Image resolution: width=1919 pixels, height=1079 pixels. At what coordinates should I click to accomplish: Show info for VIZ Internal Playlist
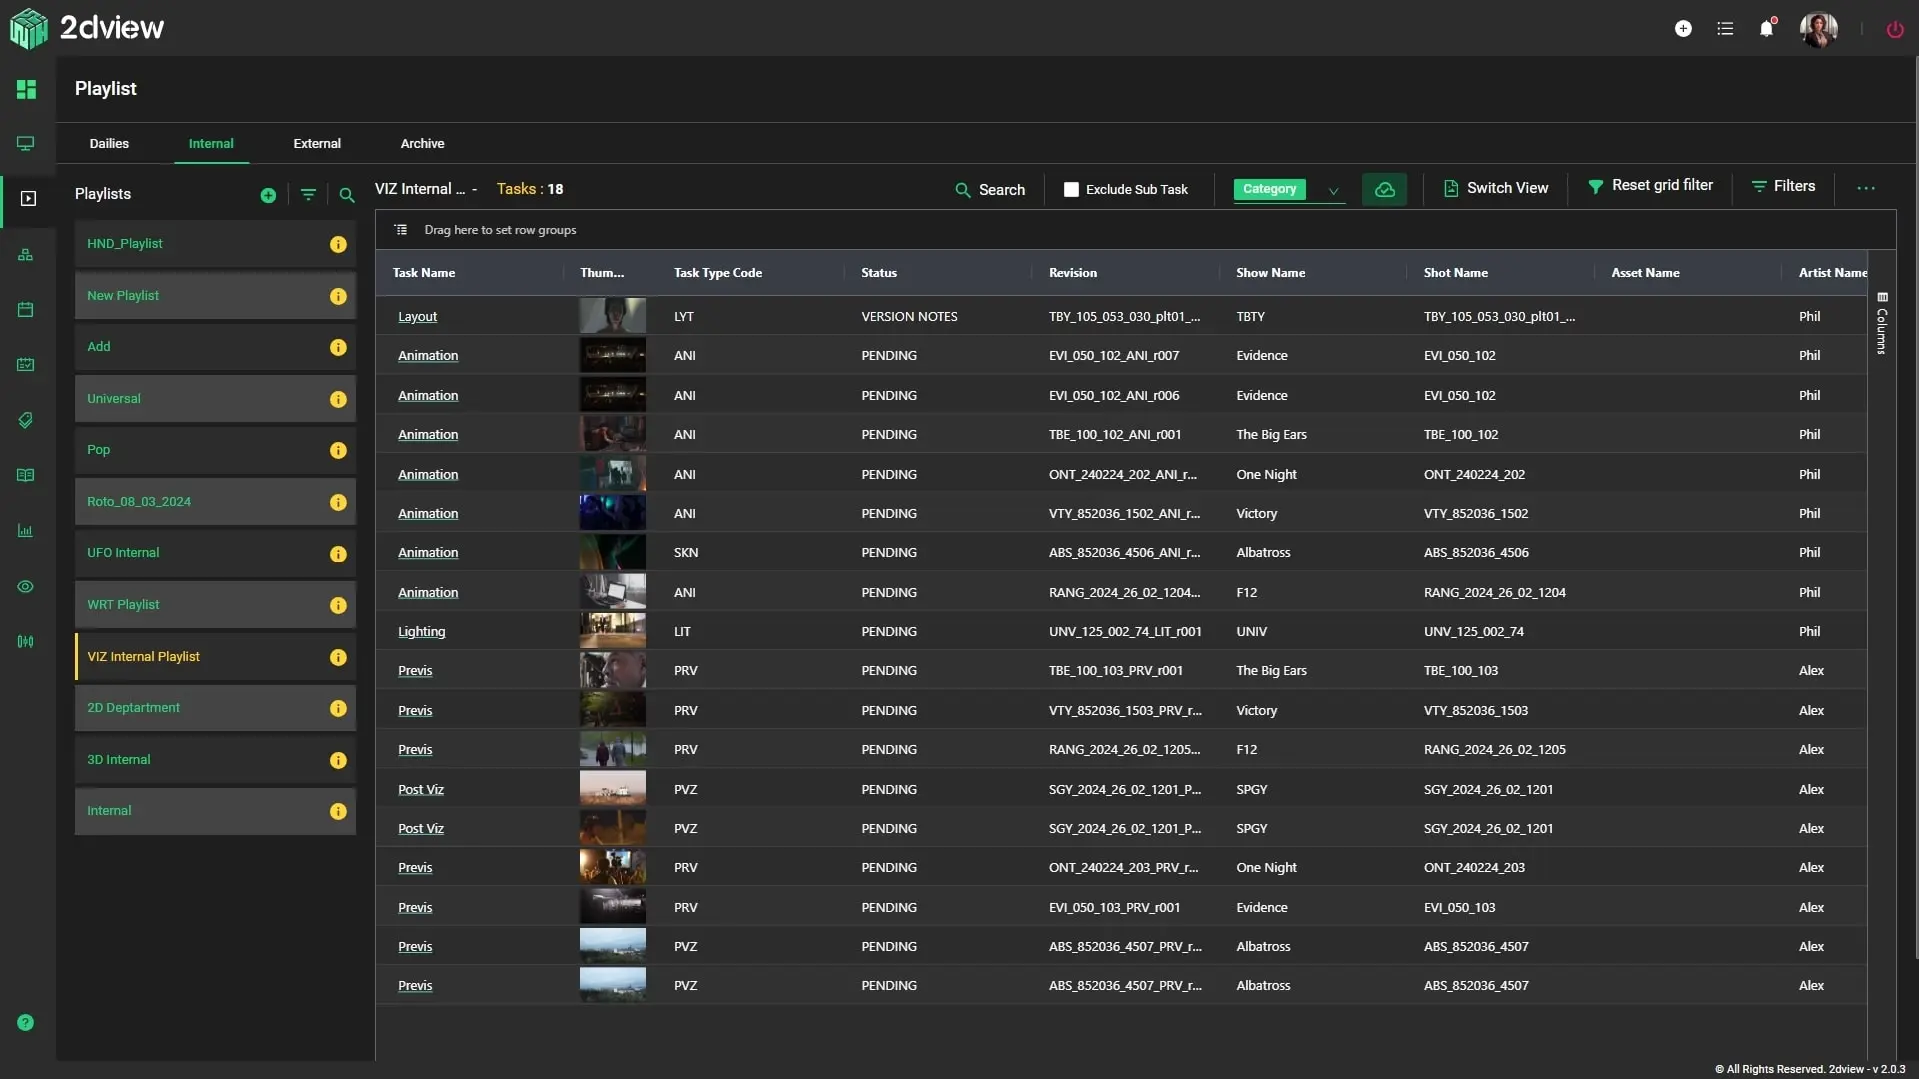[338, 657]
